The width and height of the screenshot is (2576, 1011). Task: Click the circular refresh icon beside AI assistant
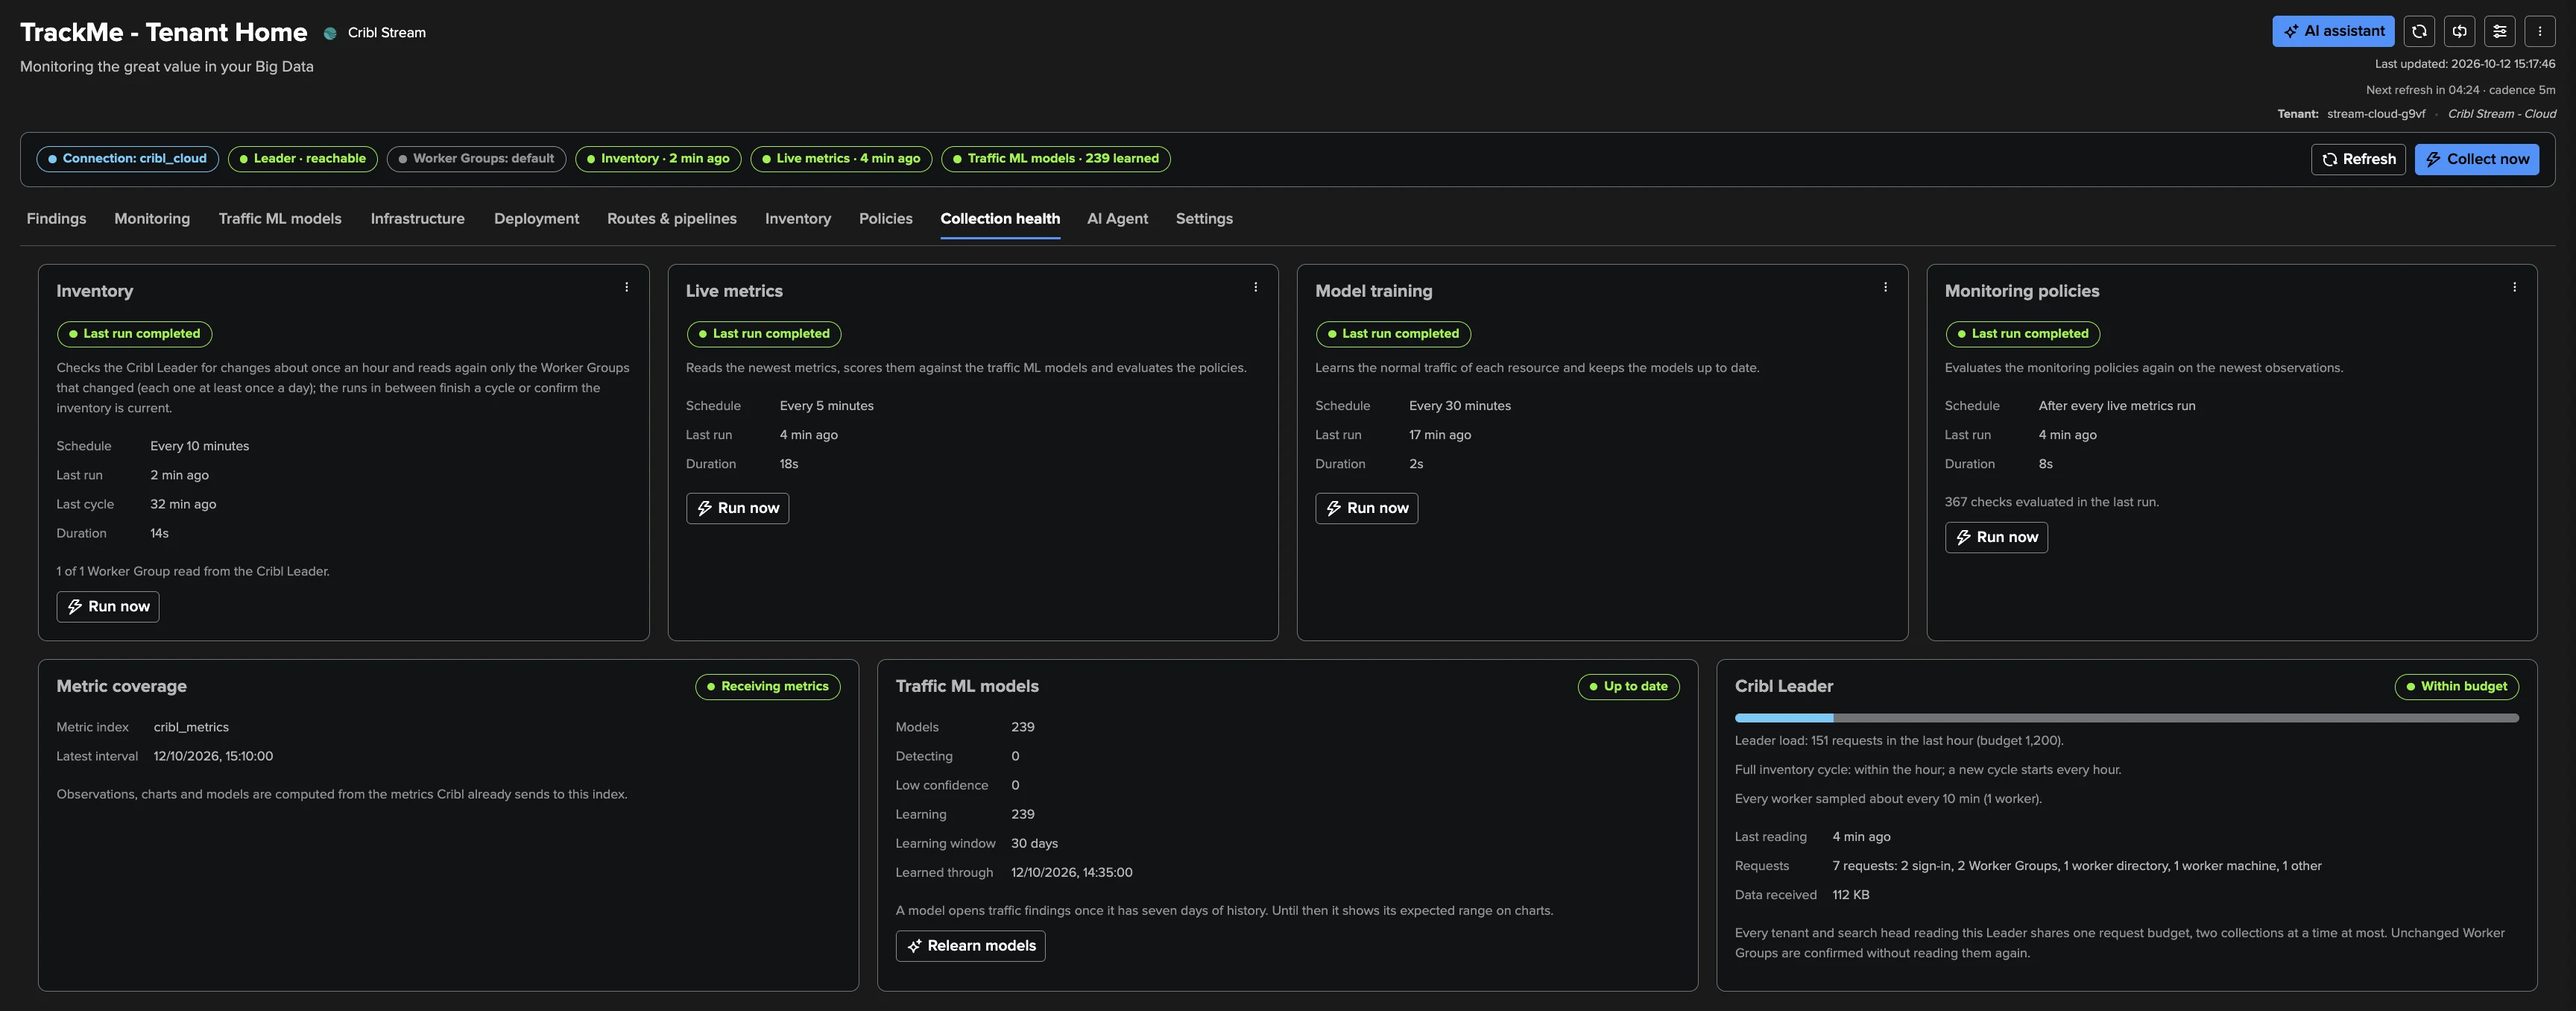(x=2419, y=31)
